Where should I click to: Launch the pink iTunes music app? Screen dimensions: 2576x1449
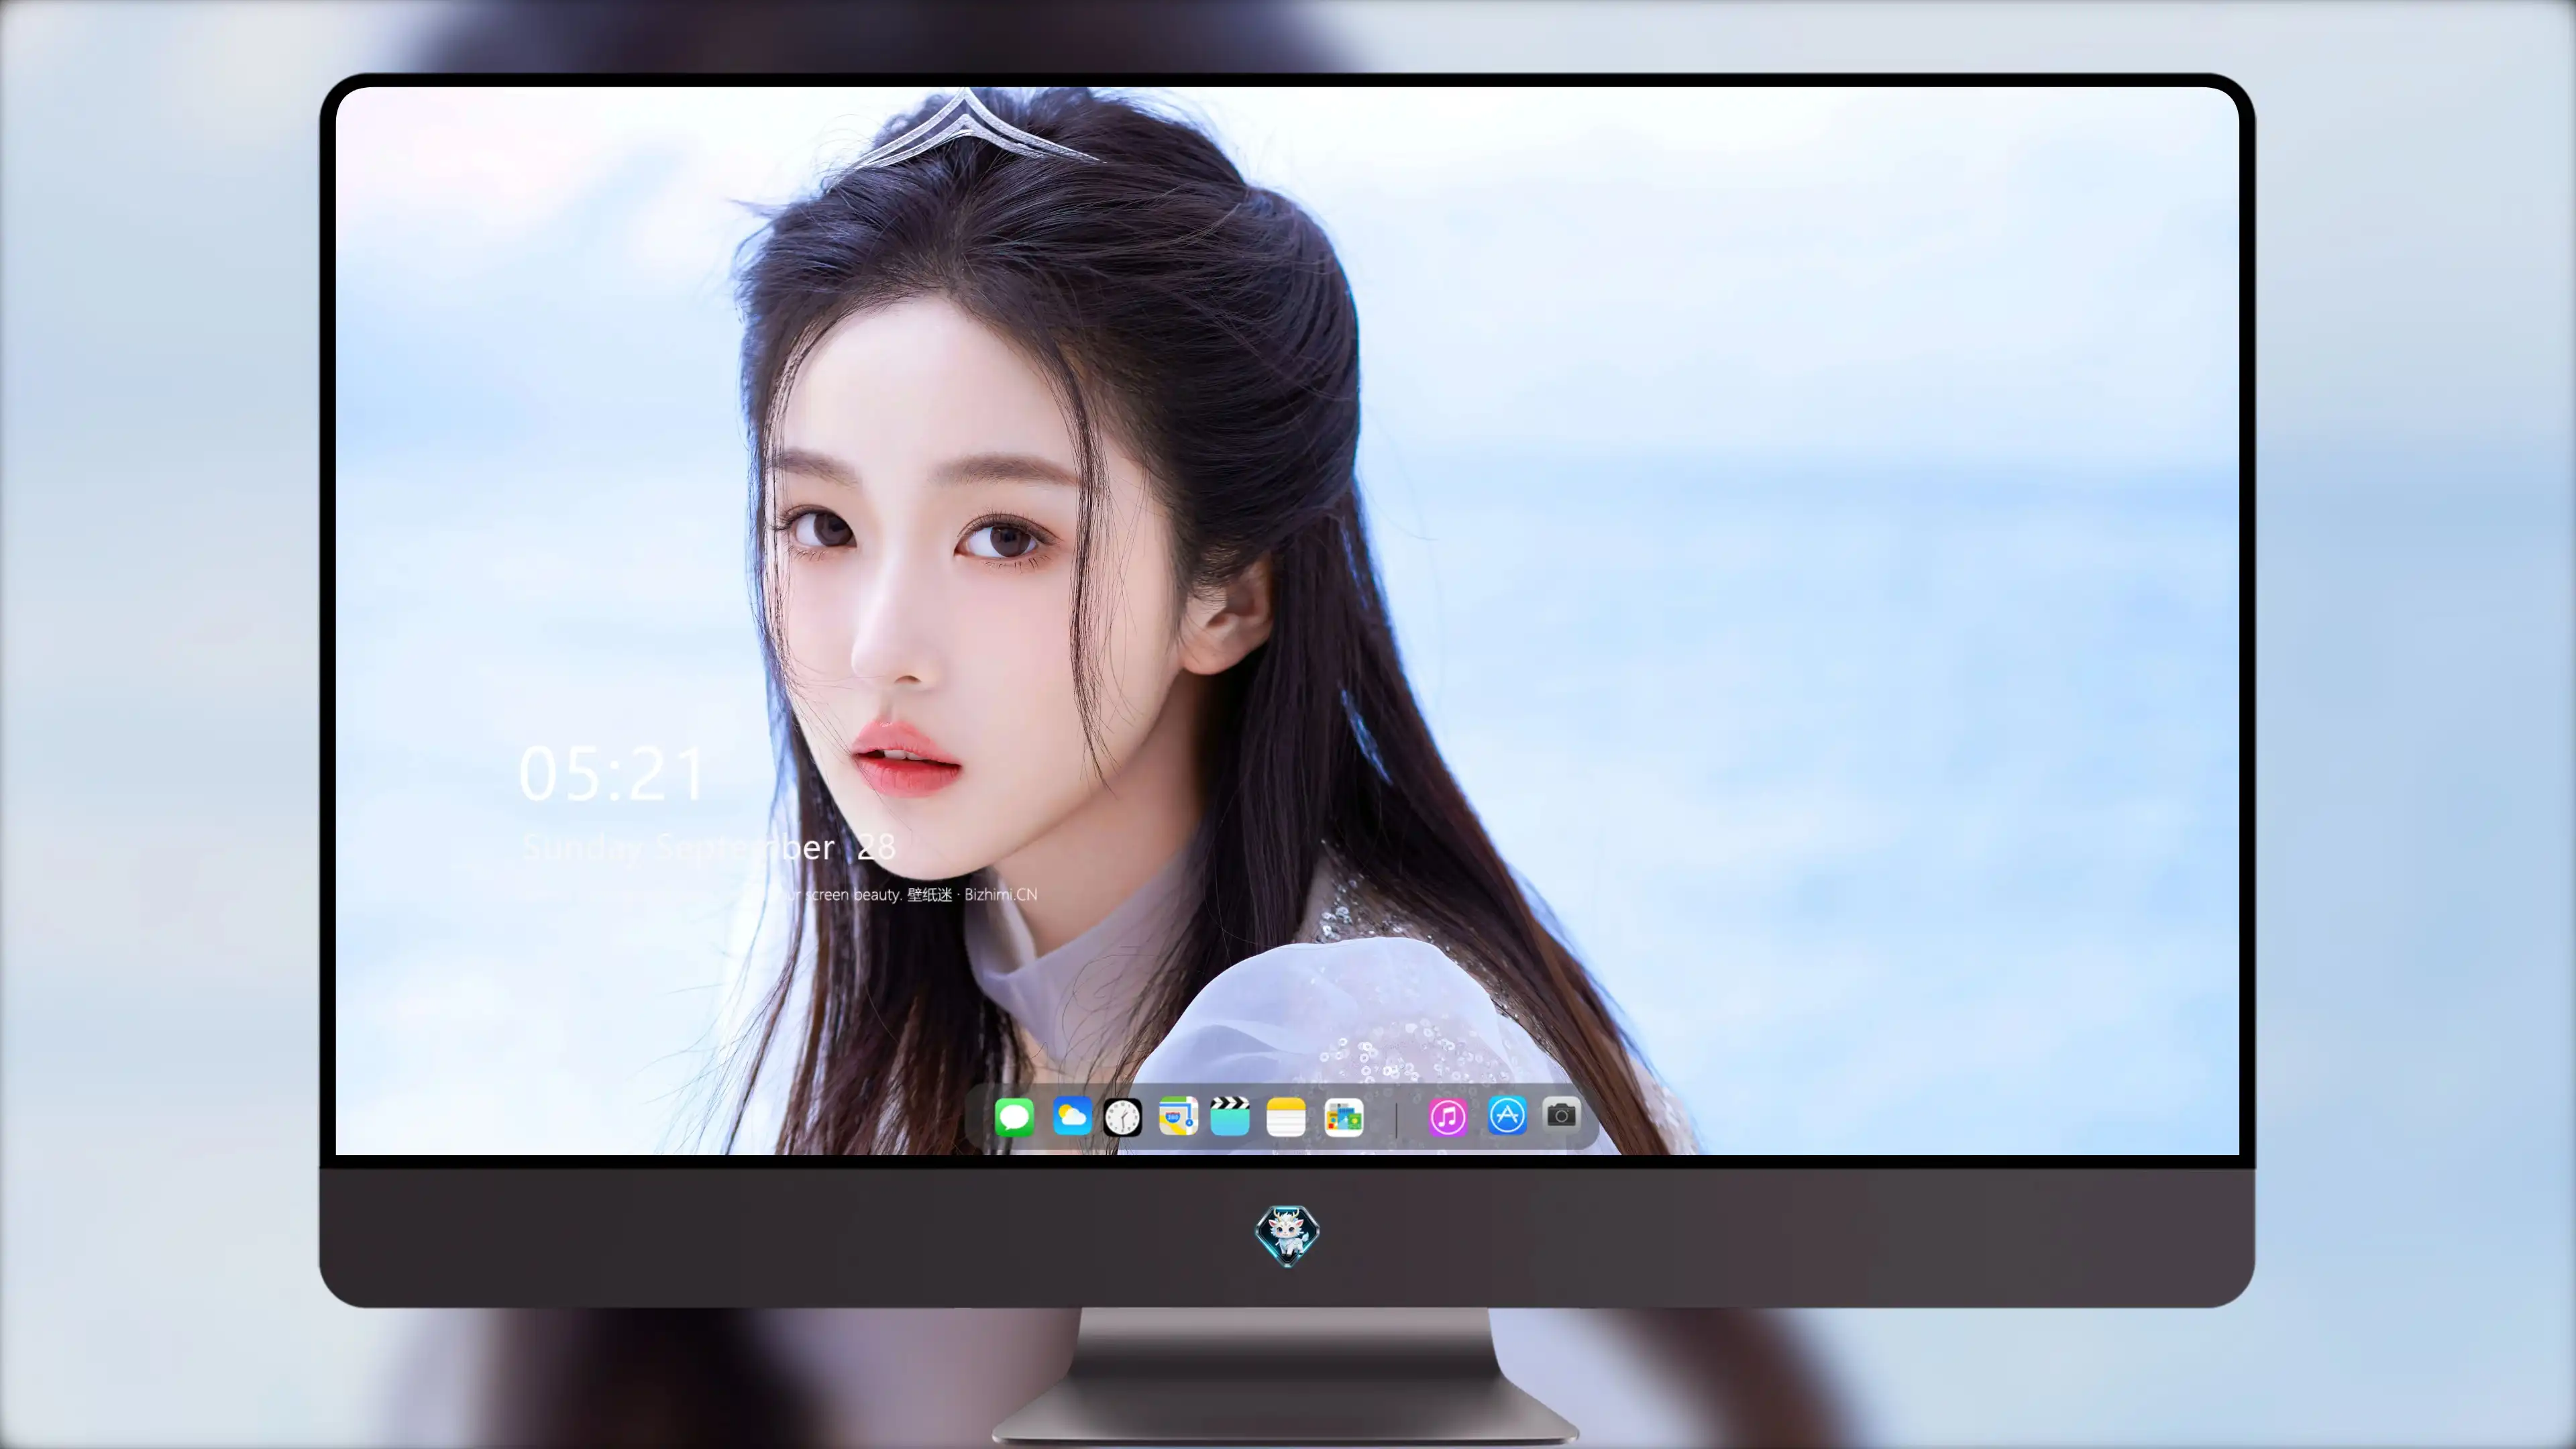[1447, 1117]
